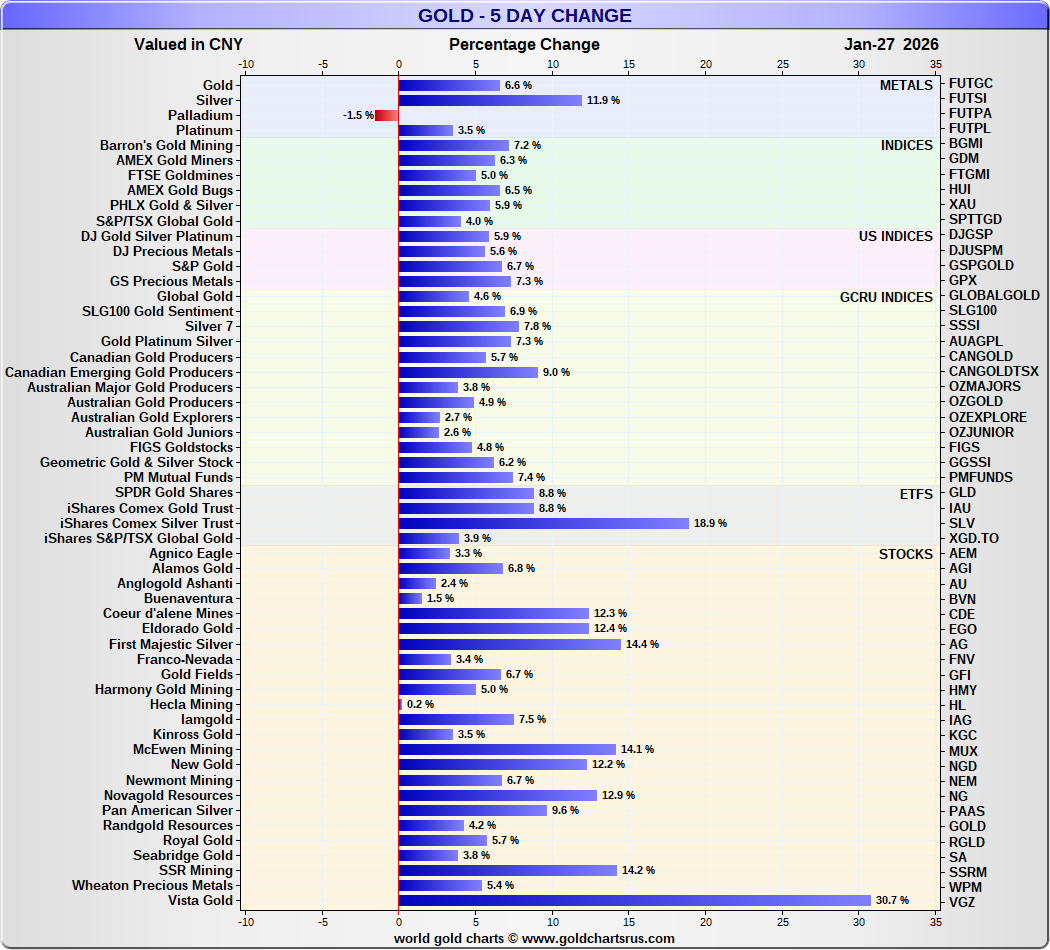The image size is (1050, 950).
Task: Click the Jan-27 2026 date label
Action: 891,44
